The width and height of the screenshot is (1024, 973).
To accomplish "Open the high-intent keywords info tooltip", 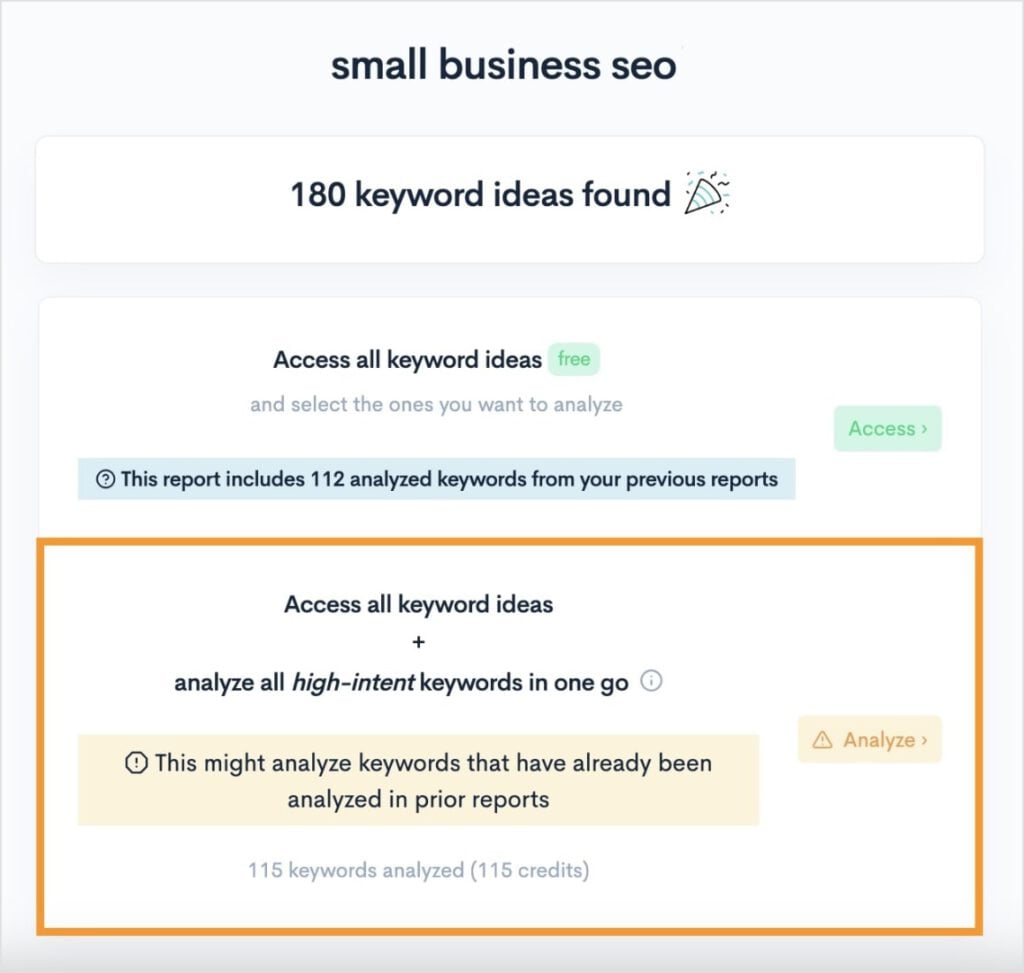I will point(652,682).
